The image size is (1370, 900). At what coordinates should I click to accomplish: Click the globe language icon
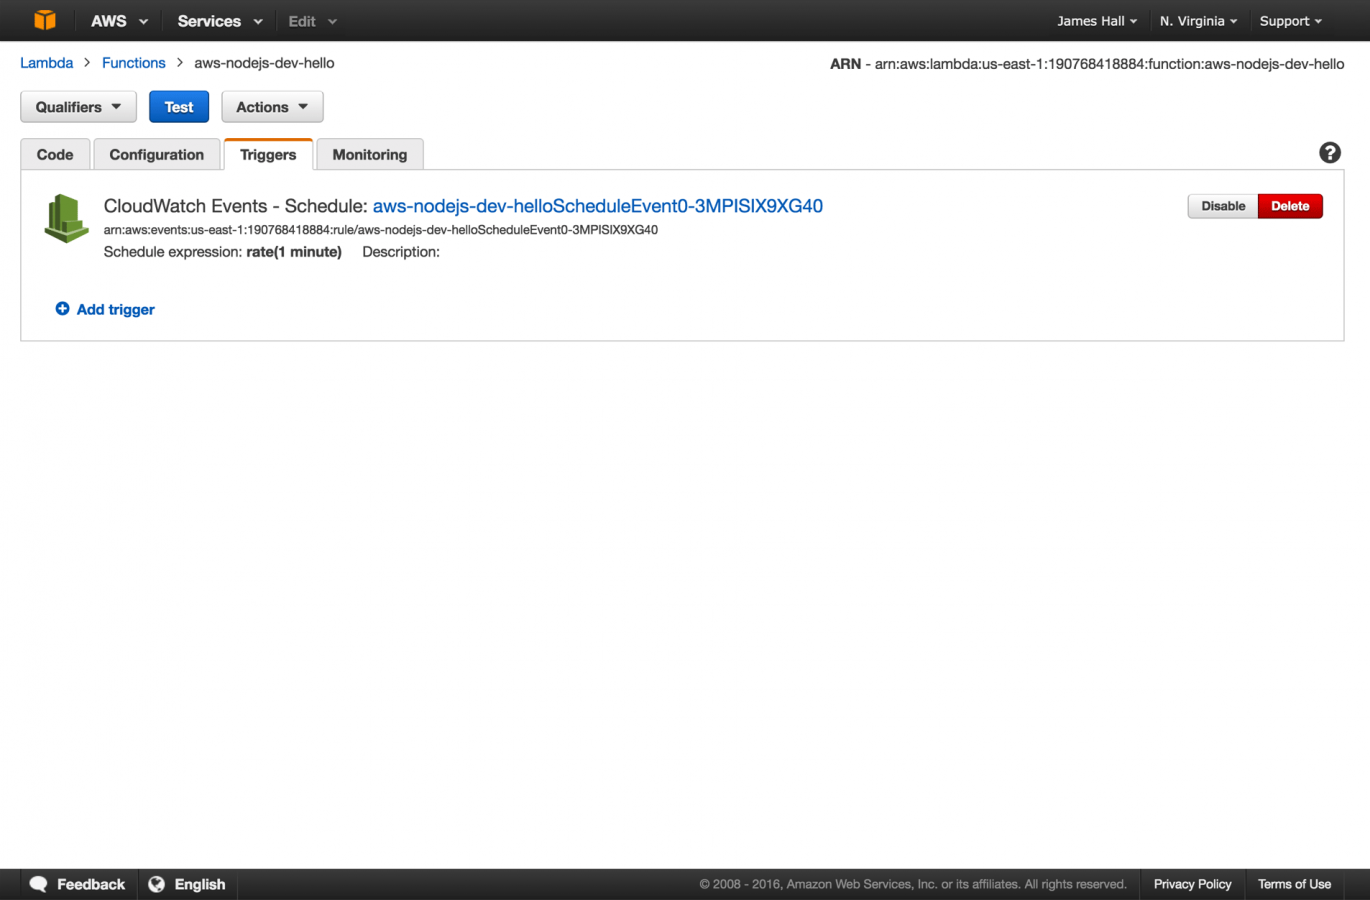coord(156,884)
